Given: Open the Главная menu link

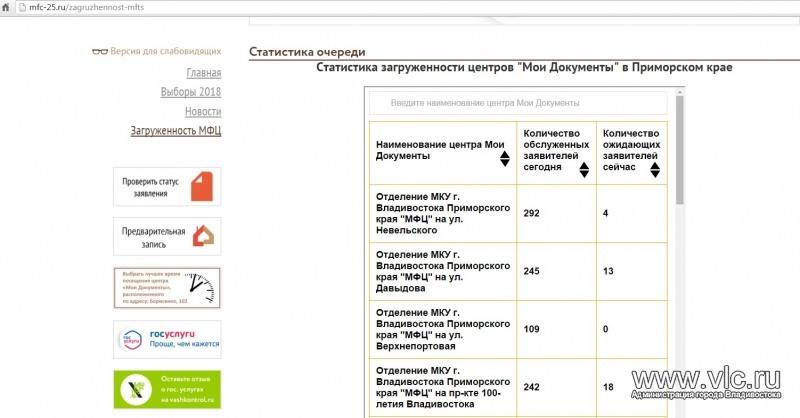Looking at the screenshot, I should (203, 73).
